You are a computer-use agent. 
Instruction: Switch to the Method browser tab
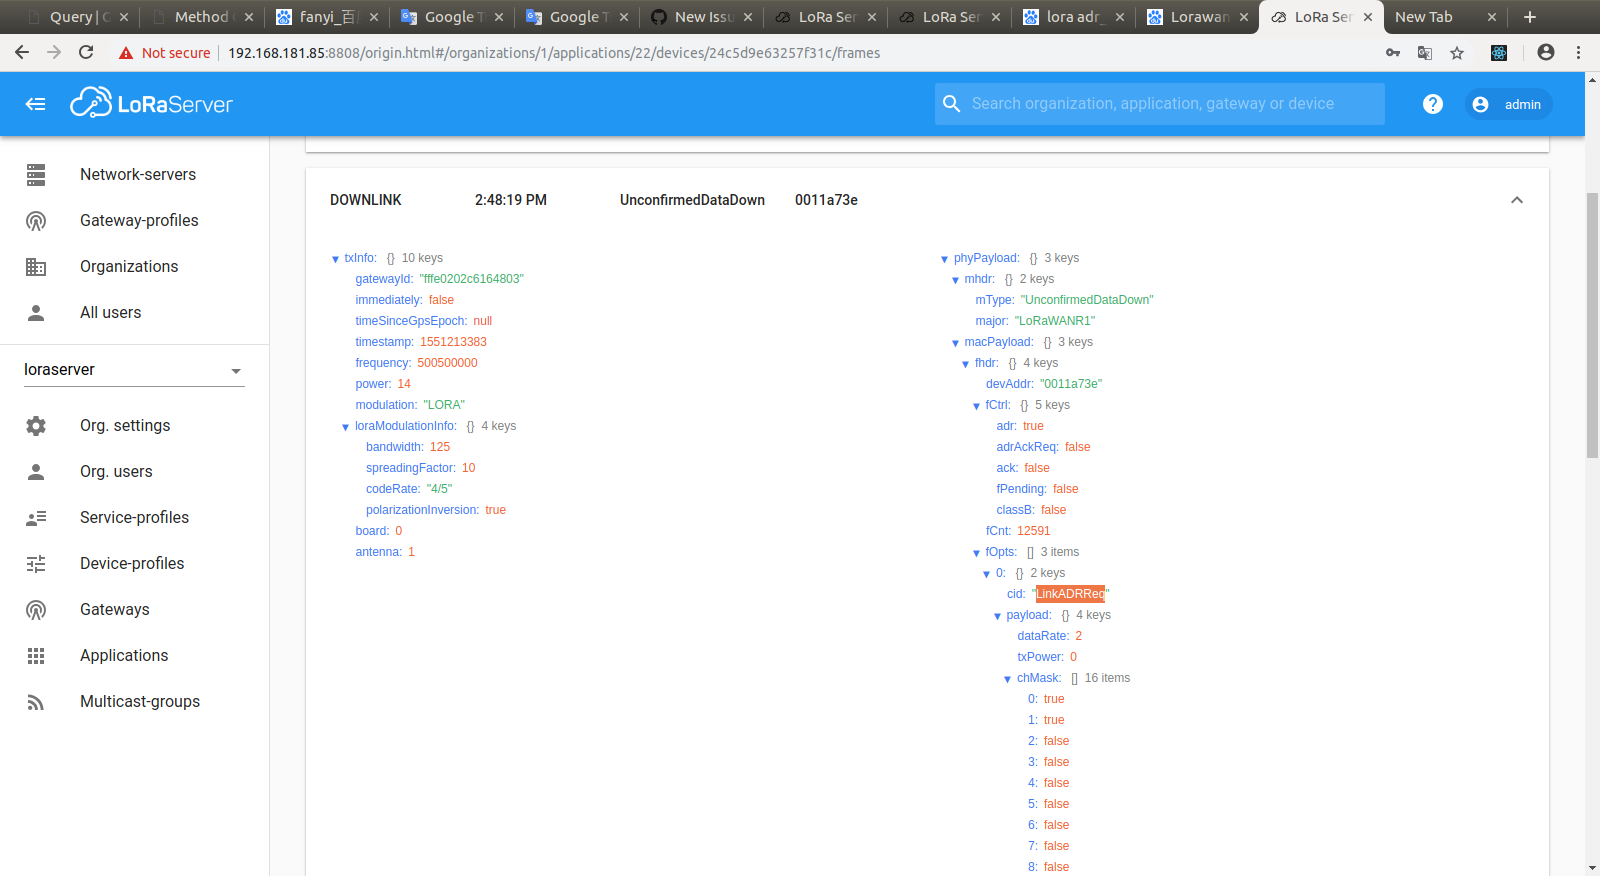[201, 17]
